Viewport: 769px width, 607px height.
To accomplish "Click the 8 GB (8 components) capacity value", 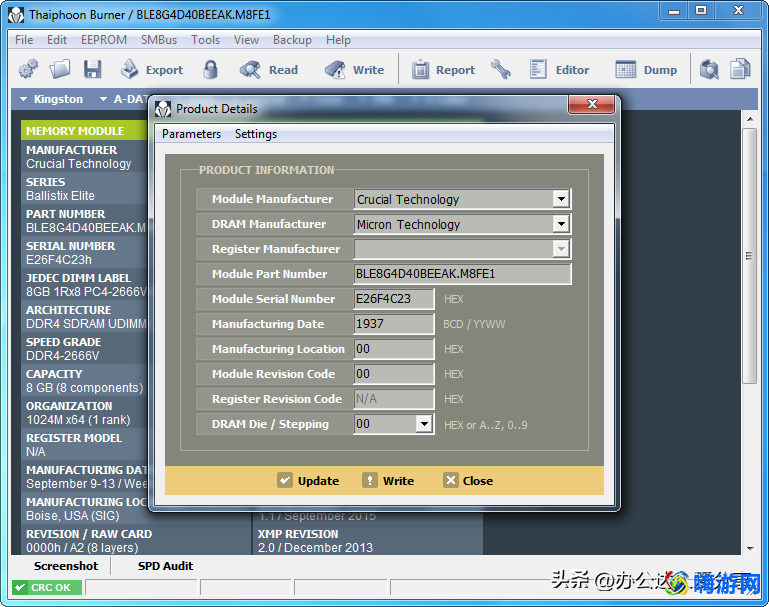I will tap(84, 388).
